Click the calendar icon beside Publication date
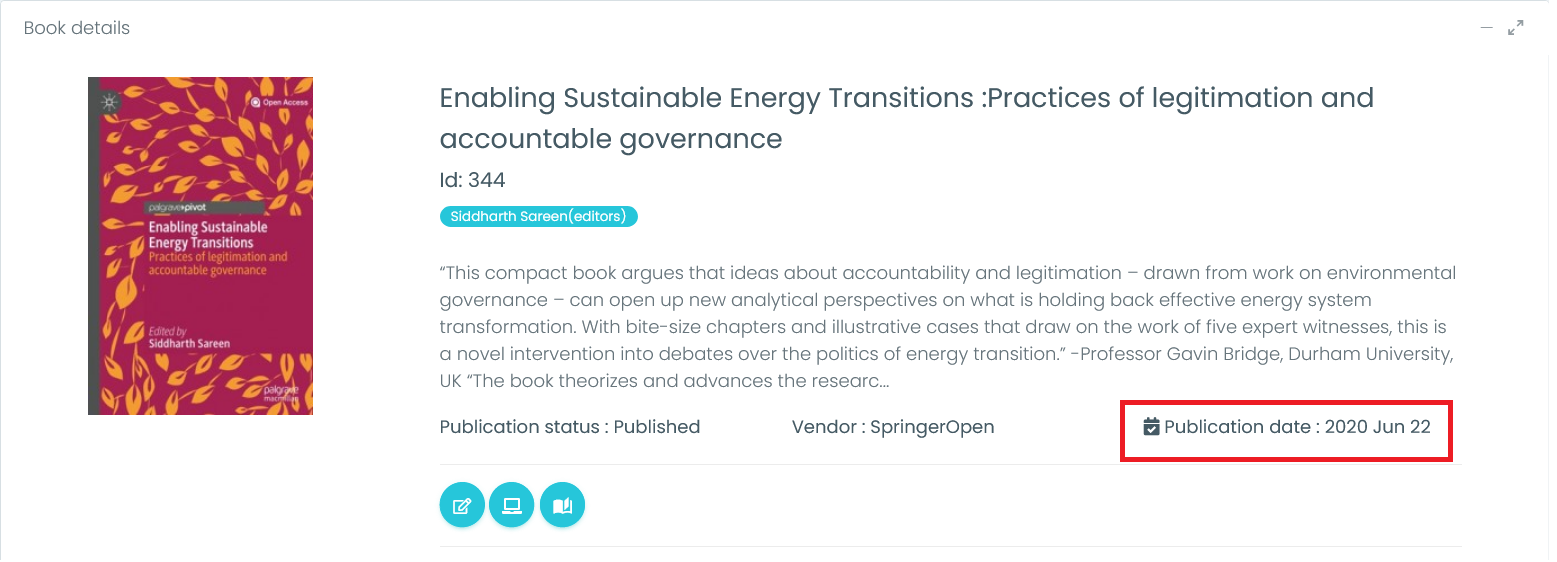This screenshot has height=562, width=1557. click(1151, 427)
